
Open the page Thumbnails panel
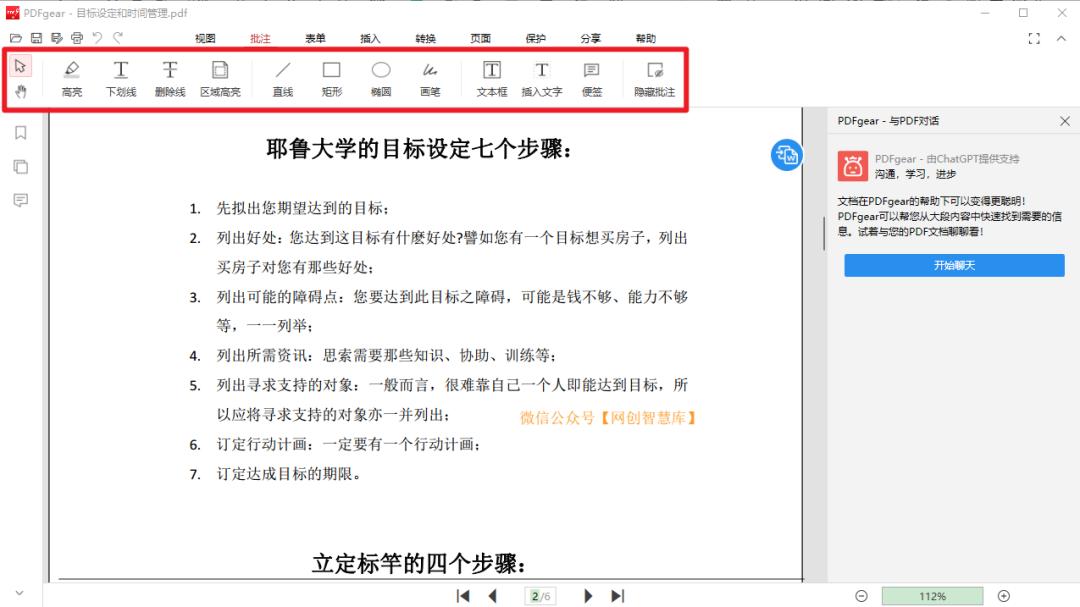[x=19, y=166]
